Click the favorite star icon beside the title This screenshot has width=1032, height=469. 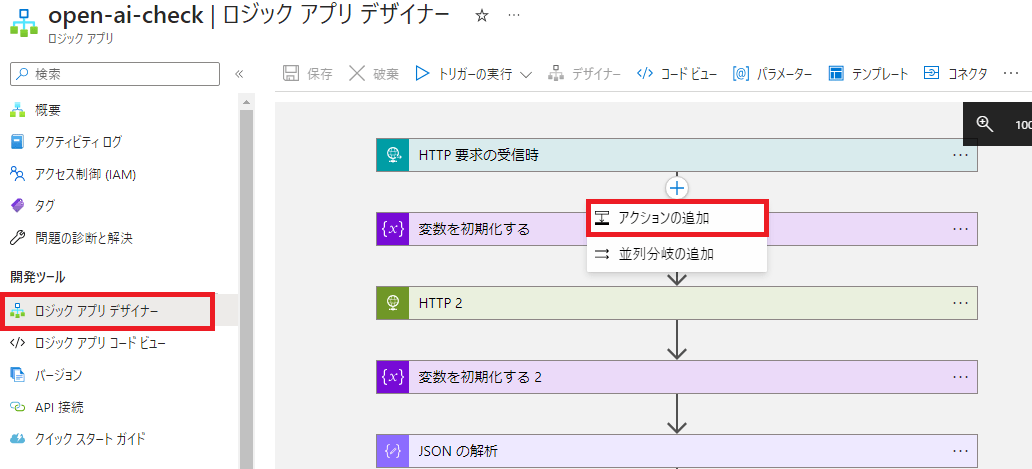(482, 16)
